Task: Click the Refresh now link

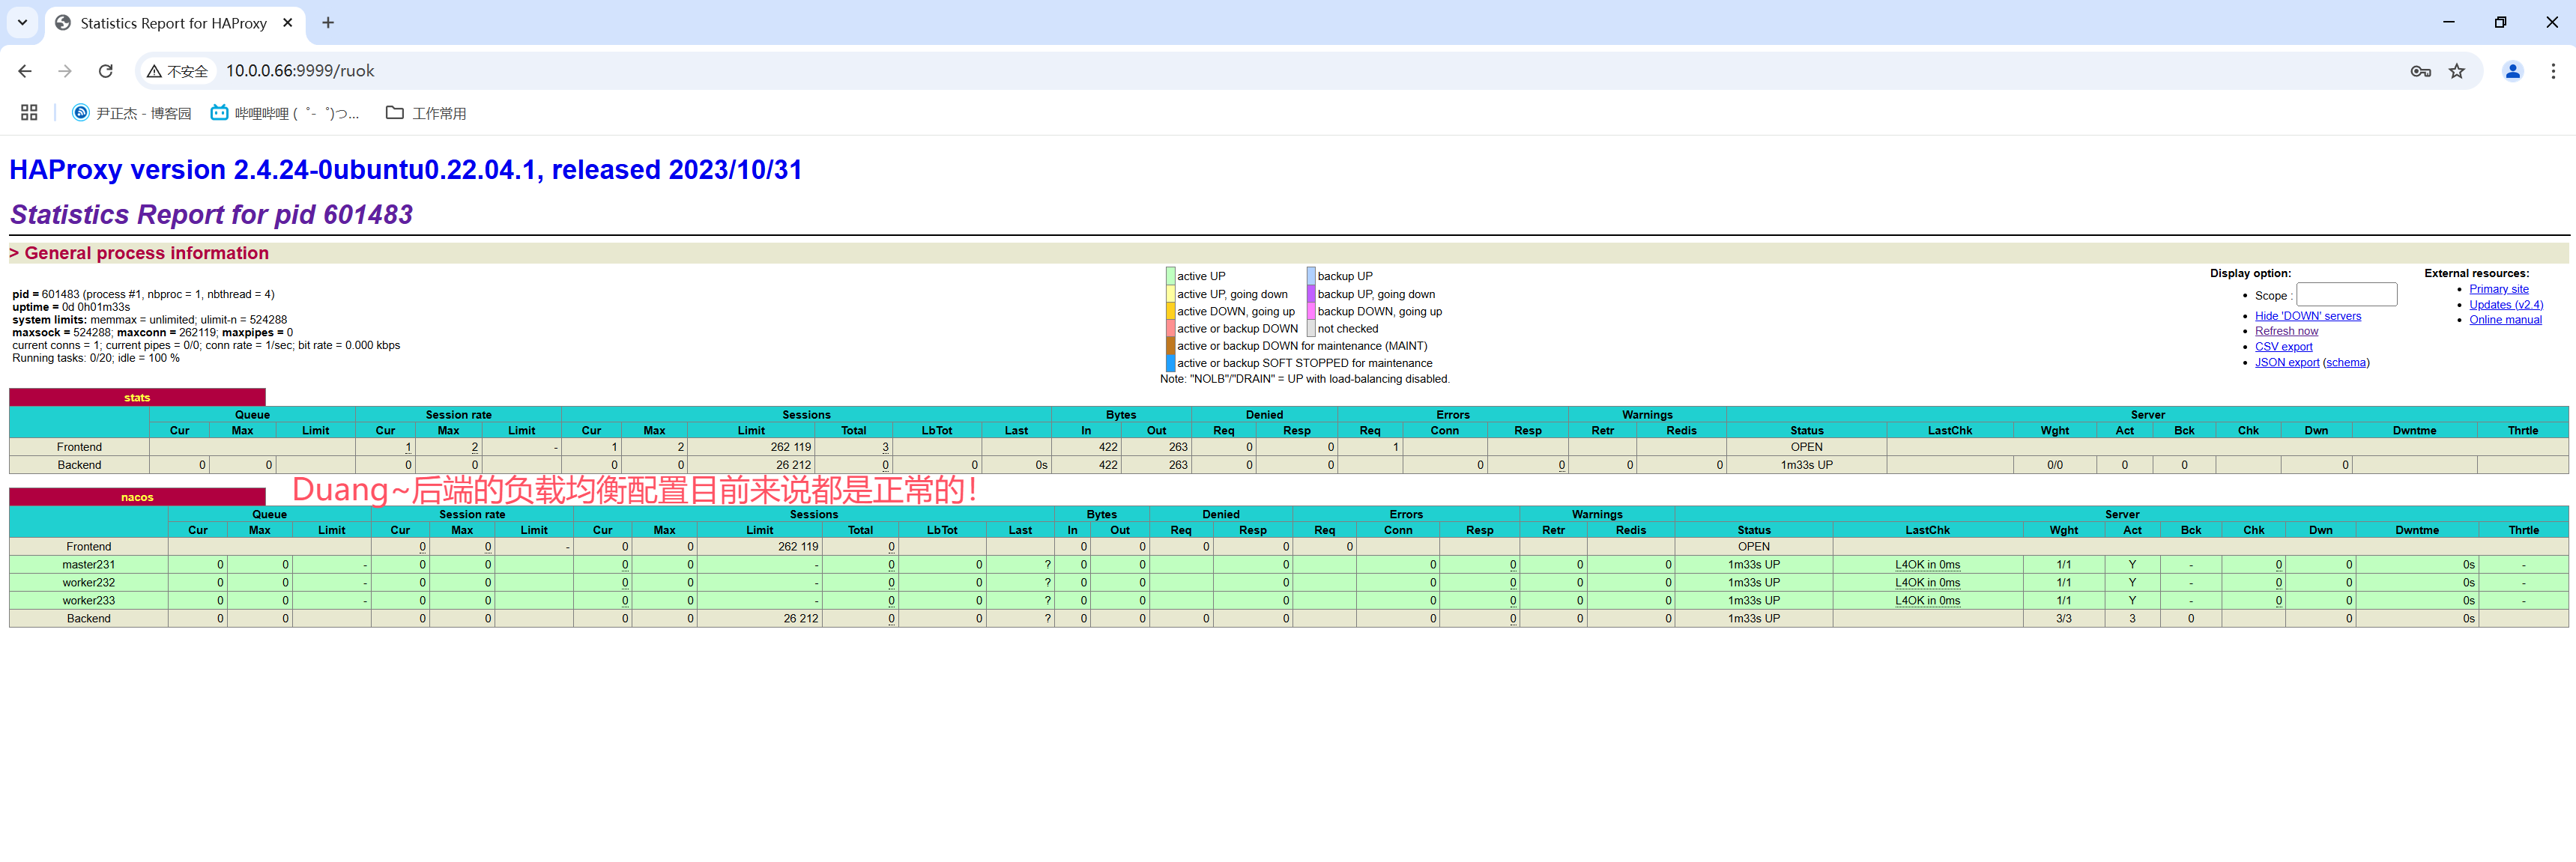Action: pyautogui.click(x=2285, y=331)
